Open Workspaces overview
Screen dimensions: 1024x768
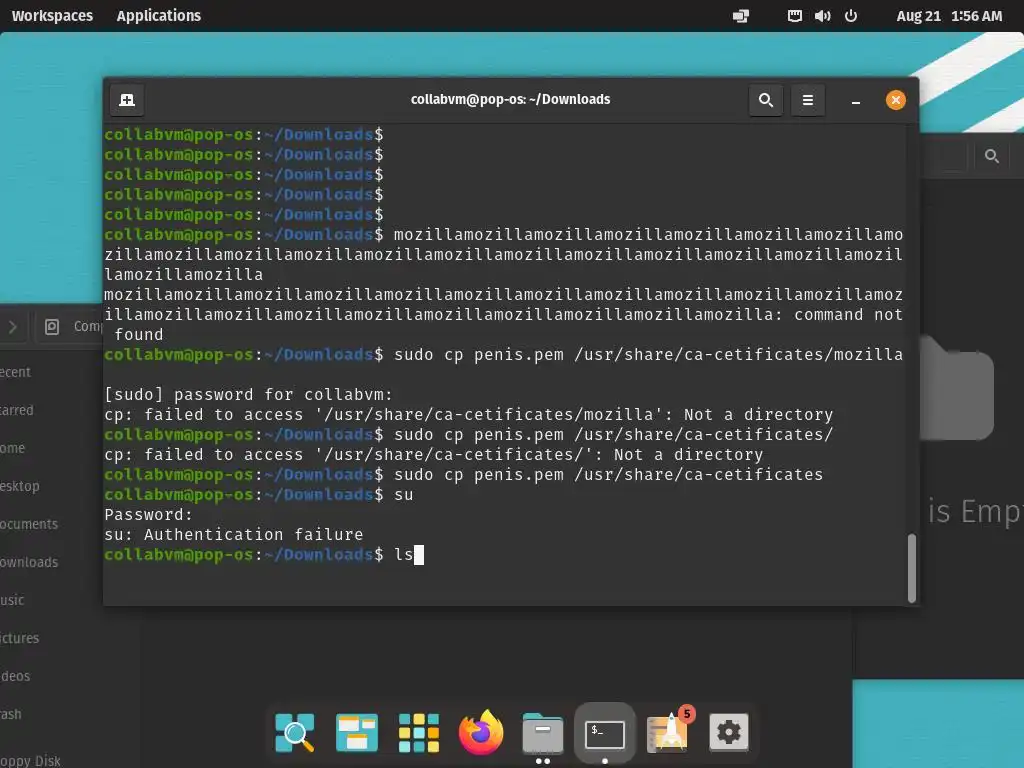(x=52, y=16)
